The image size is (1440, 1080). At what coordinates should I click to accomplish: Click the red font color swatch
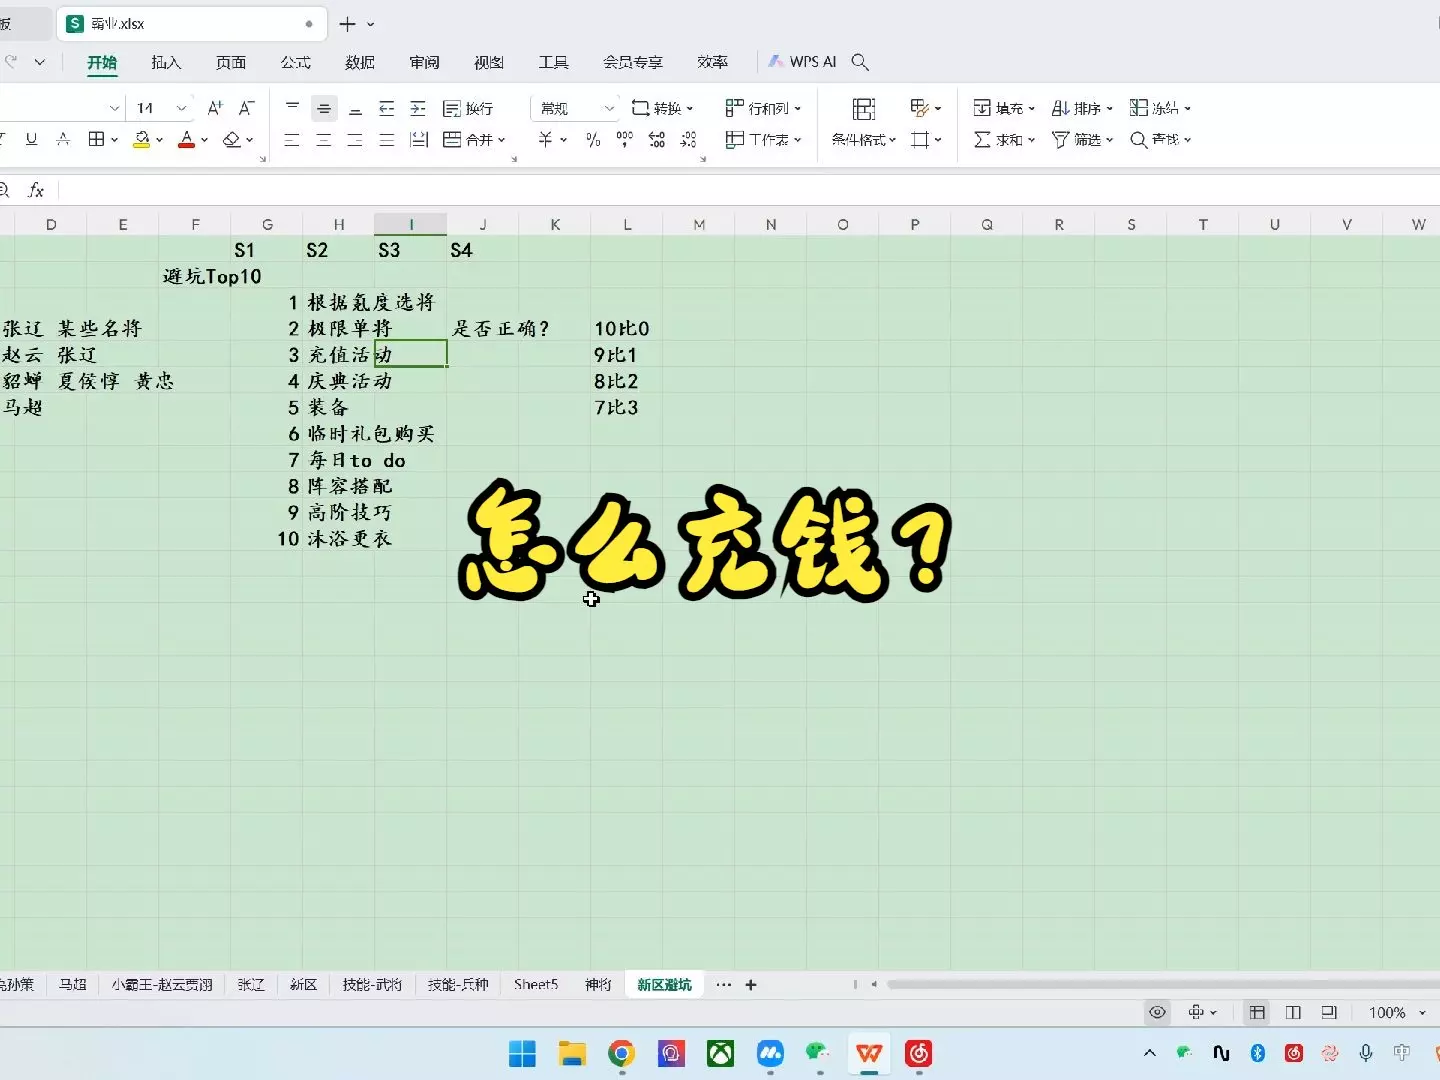[186, 140]
